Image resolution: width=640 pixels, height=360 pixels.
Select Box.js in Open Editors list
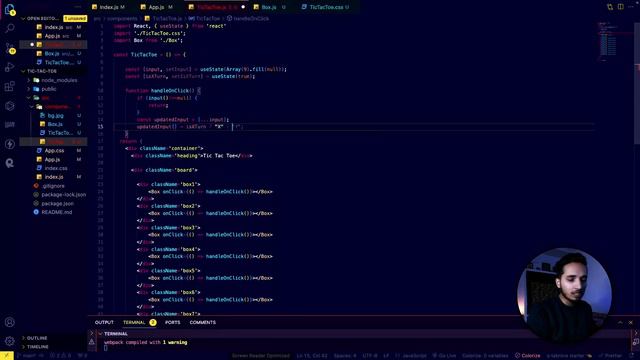52,53
